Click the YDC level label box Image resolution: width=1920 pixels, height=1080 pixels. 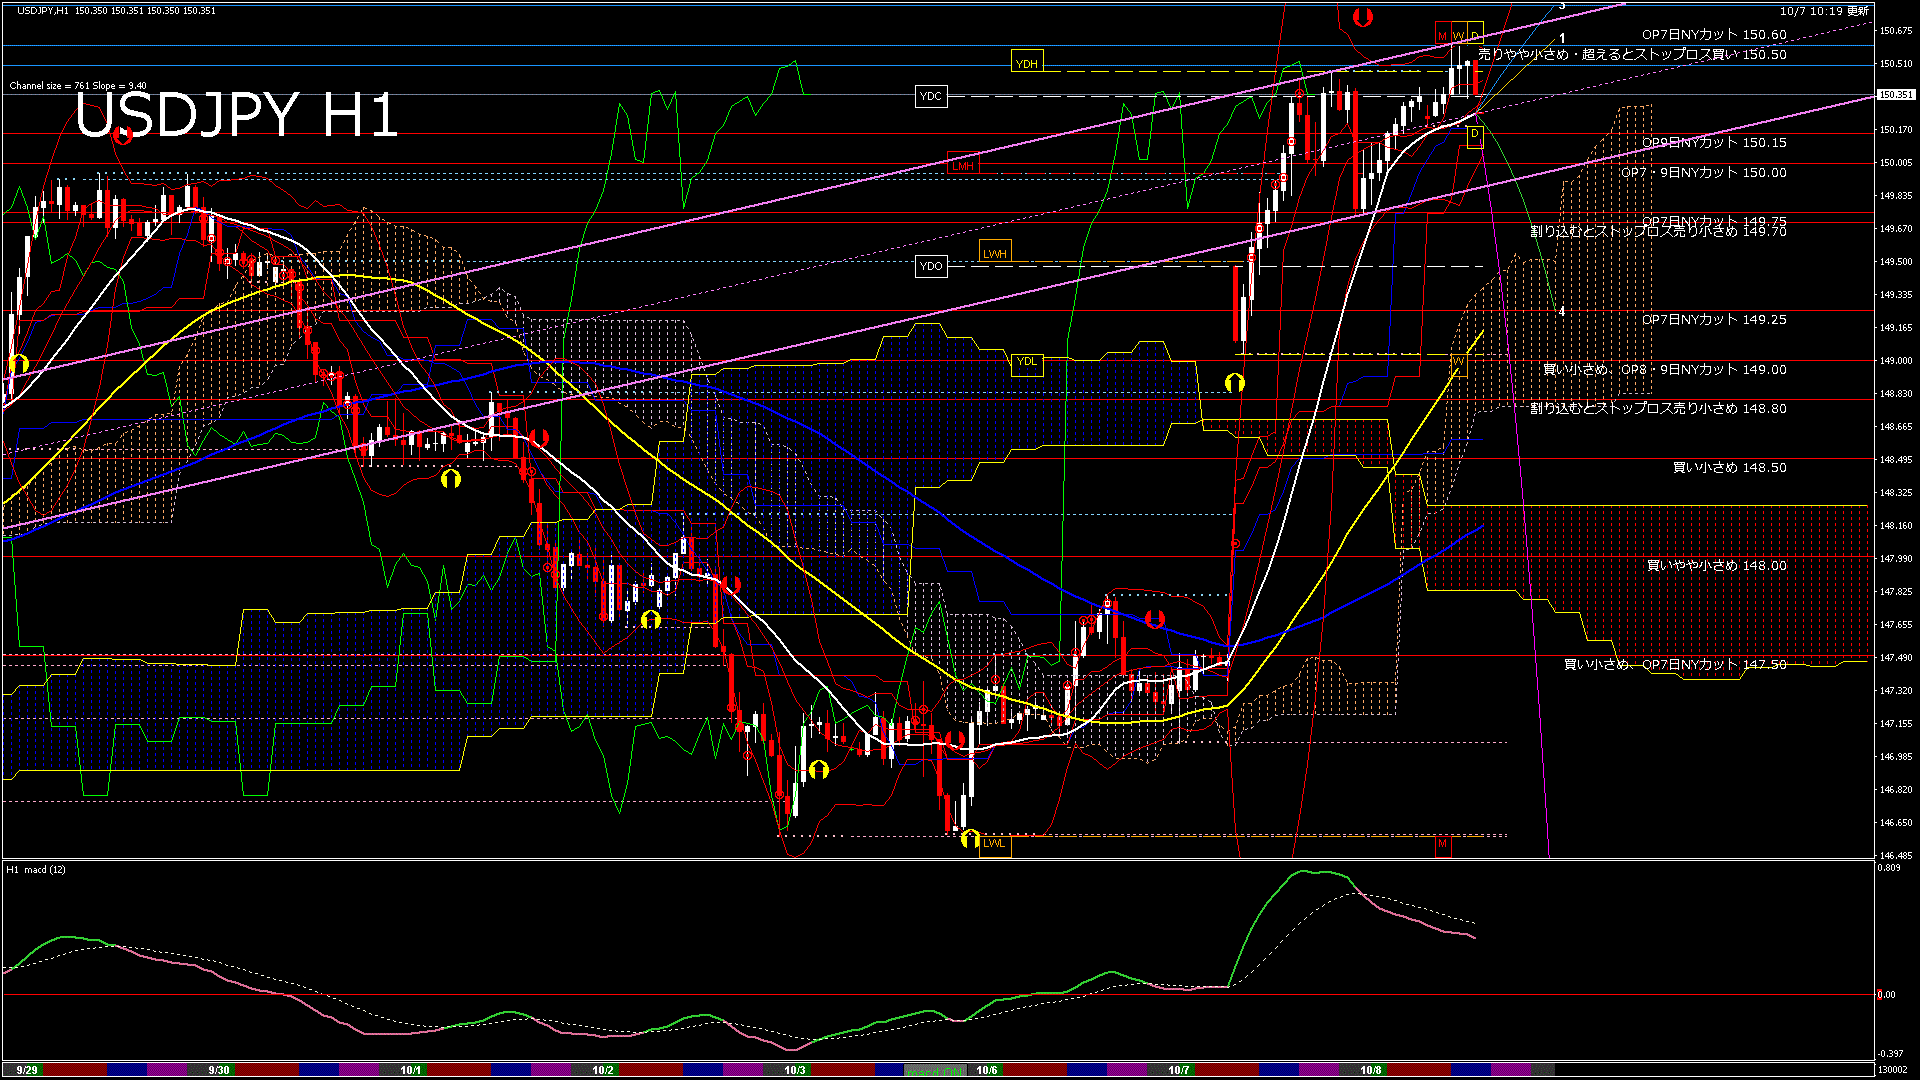pyautogui.click(x=930, y=96)
